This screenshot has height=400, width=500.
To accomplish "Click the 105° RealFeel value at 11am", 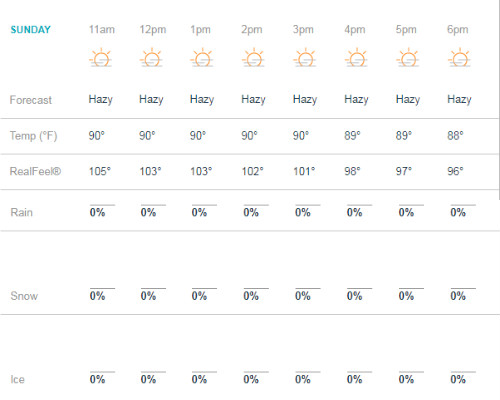I will coord(100,171).
